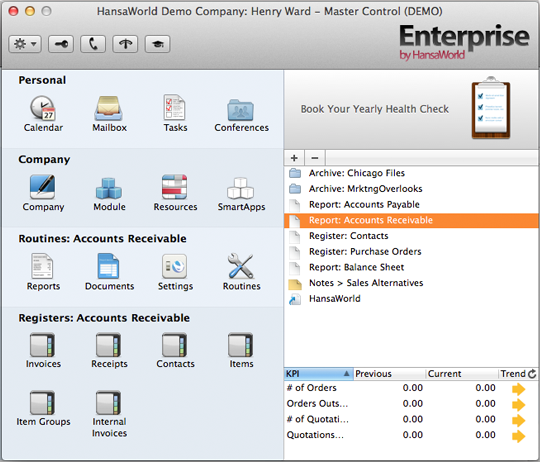Click the phone toolbar button
This screenshot has width=540, height=462.
(93, 44)
